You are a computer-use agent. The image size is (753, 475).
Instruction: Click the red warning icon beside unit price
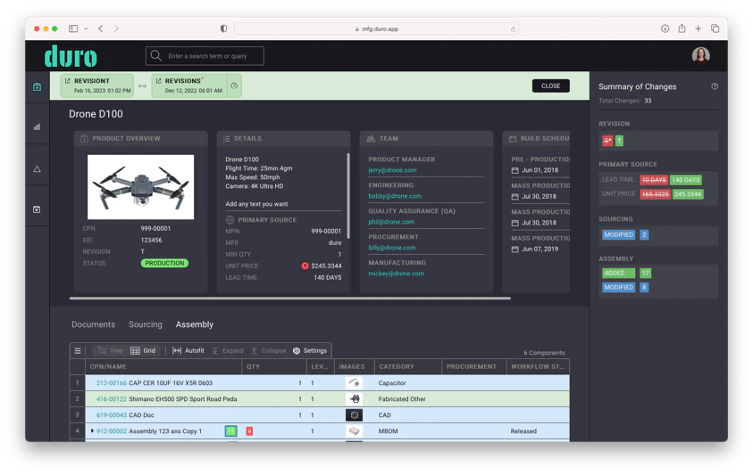coord(304,266)
